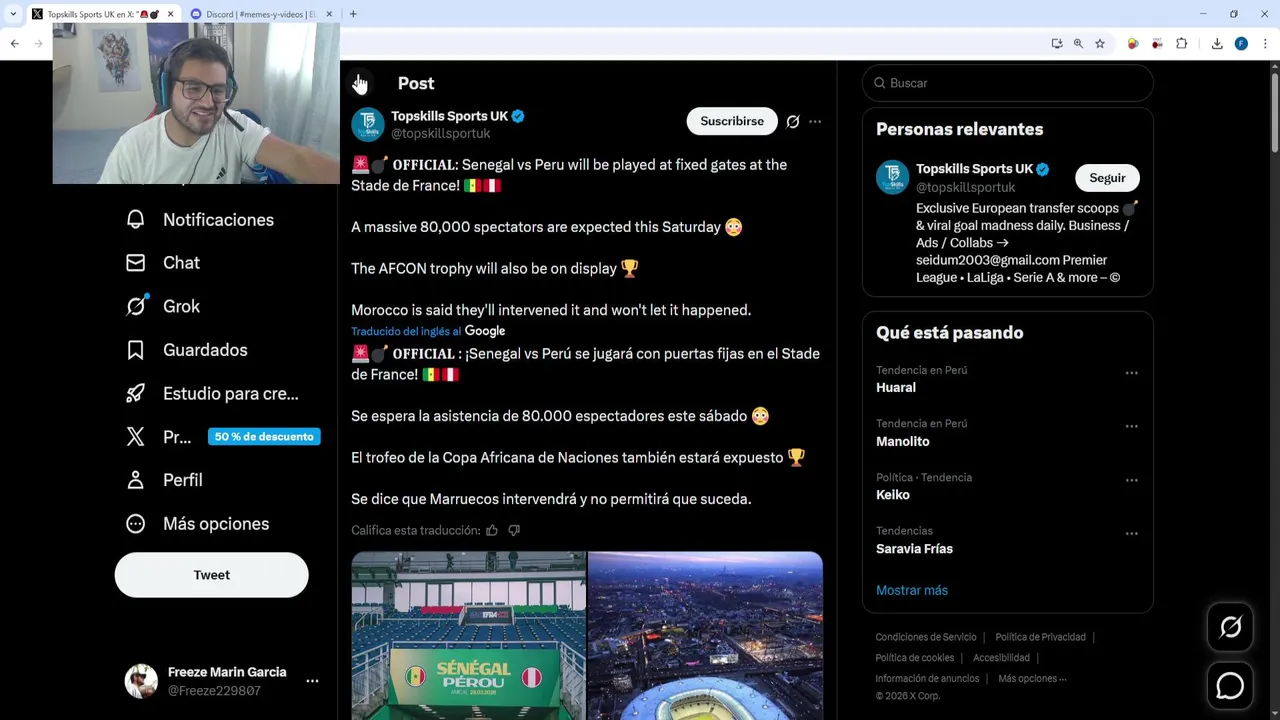Click the bookmark Guardados icon
Screen dimensions: 1280x720
[136, 350]
